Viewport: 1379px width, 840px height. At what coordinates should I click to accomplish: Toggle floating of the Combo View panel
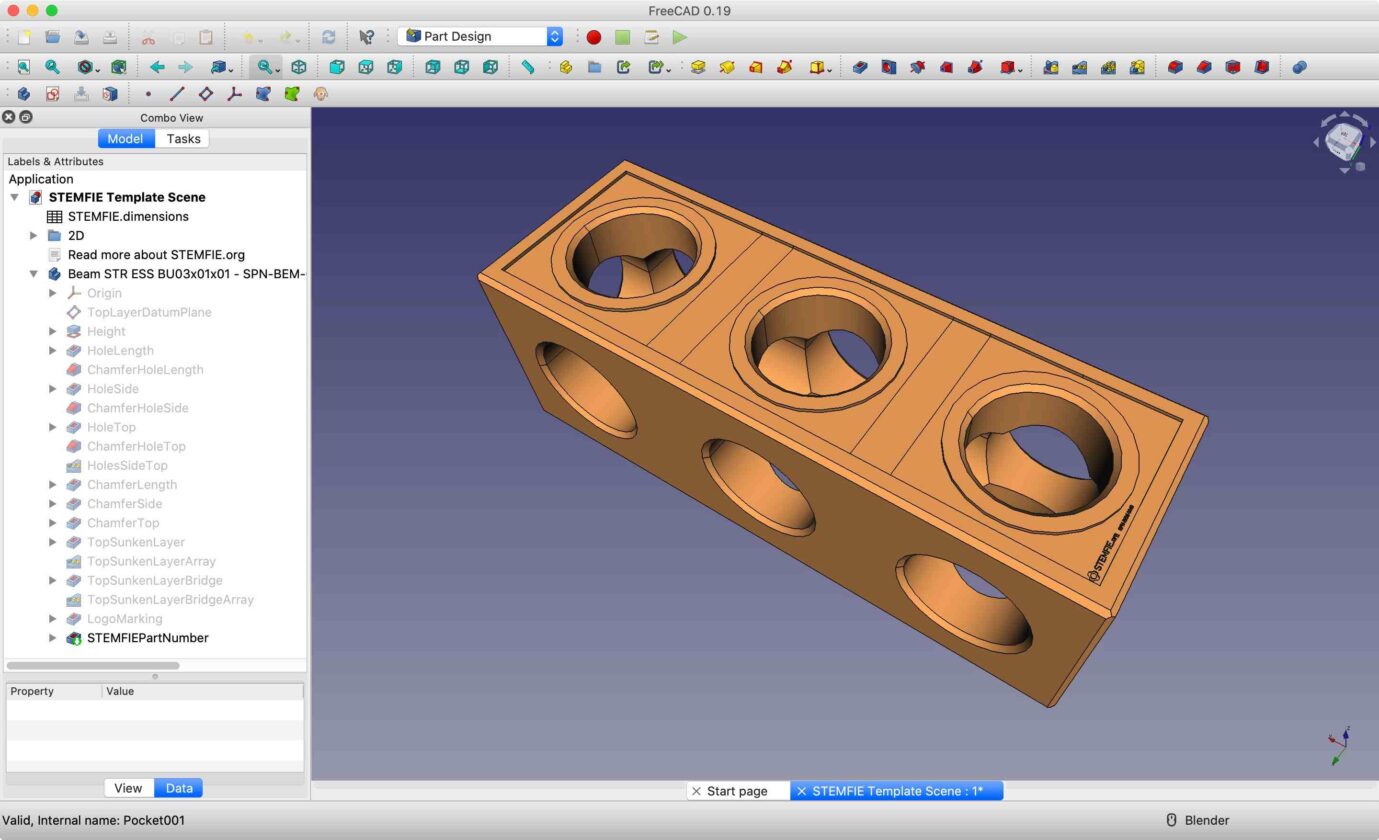tap(26, 117)
